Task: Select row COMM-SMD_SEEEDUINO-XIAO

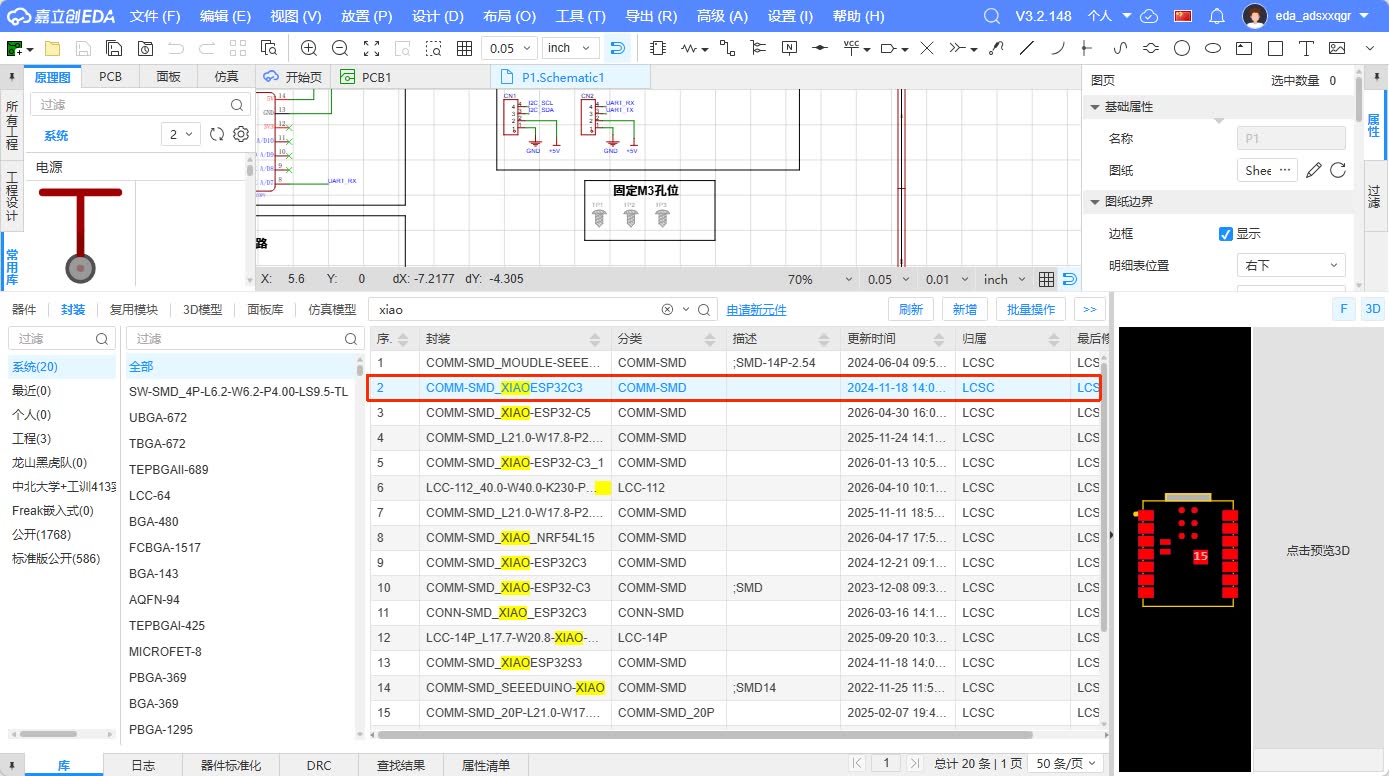Action: point(735,687)
